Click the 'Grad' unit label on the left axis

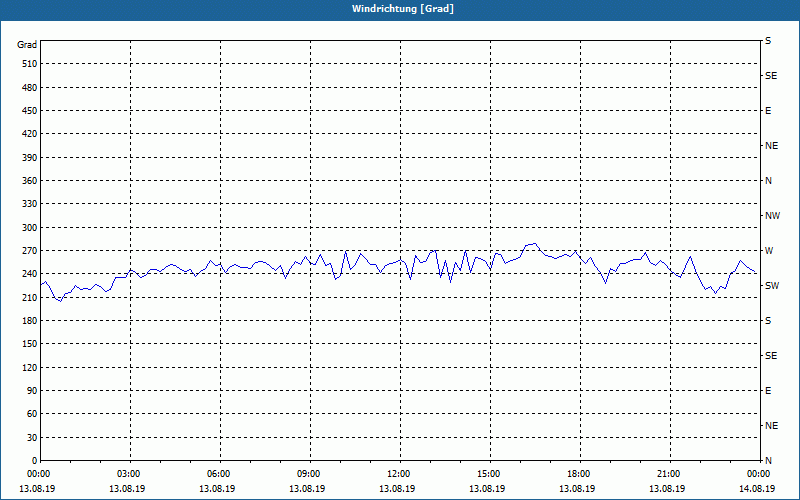point(27,45)
